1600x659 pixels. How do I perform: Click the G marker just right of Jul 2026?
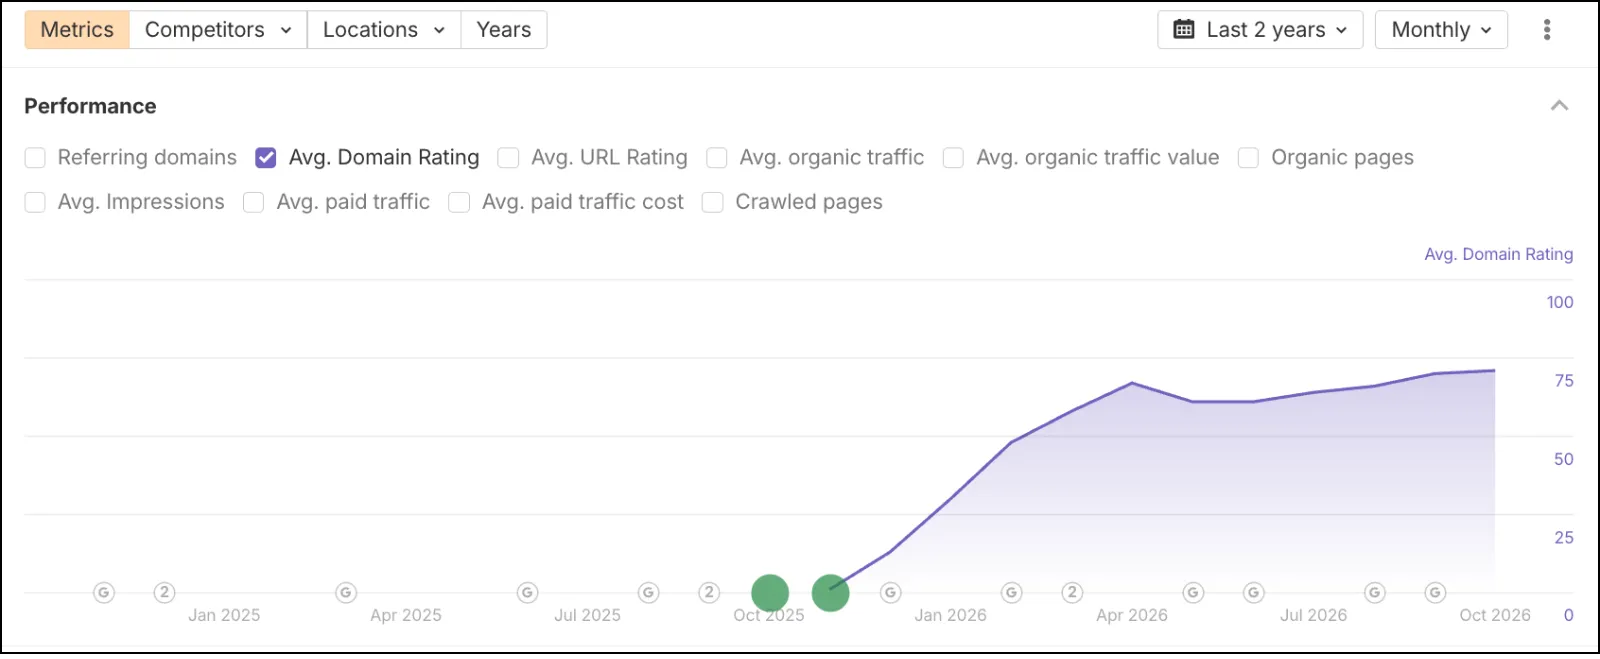pyautogui.click(x=1375, y=593)
